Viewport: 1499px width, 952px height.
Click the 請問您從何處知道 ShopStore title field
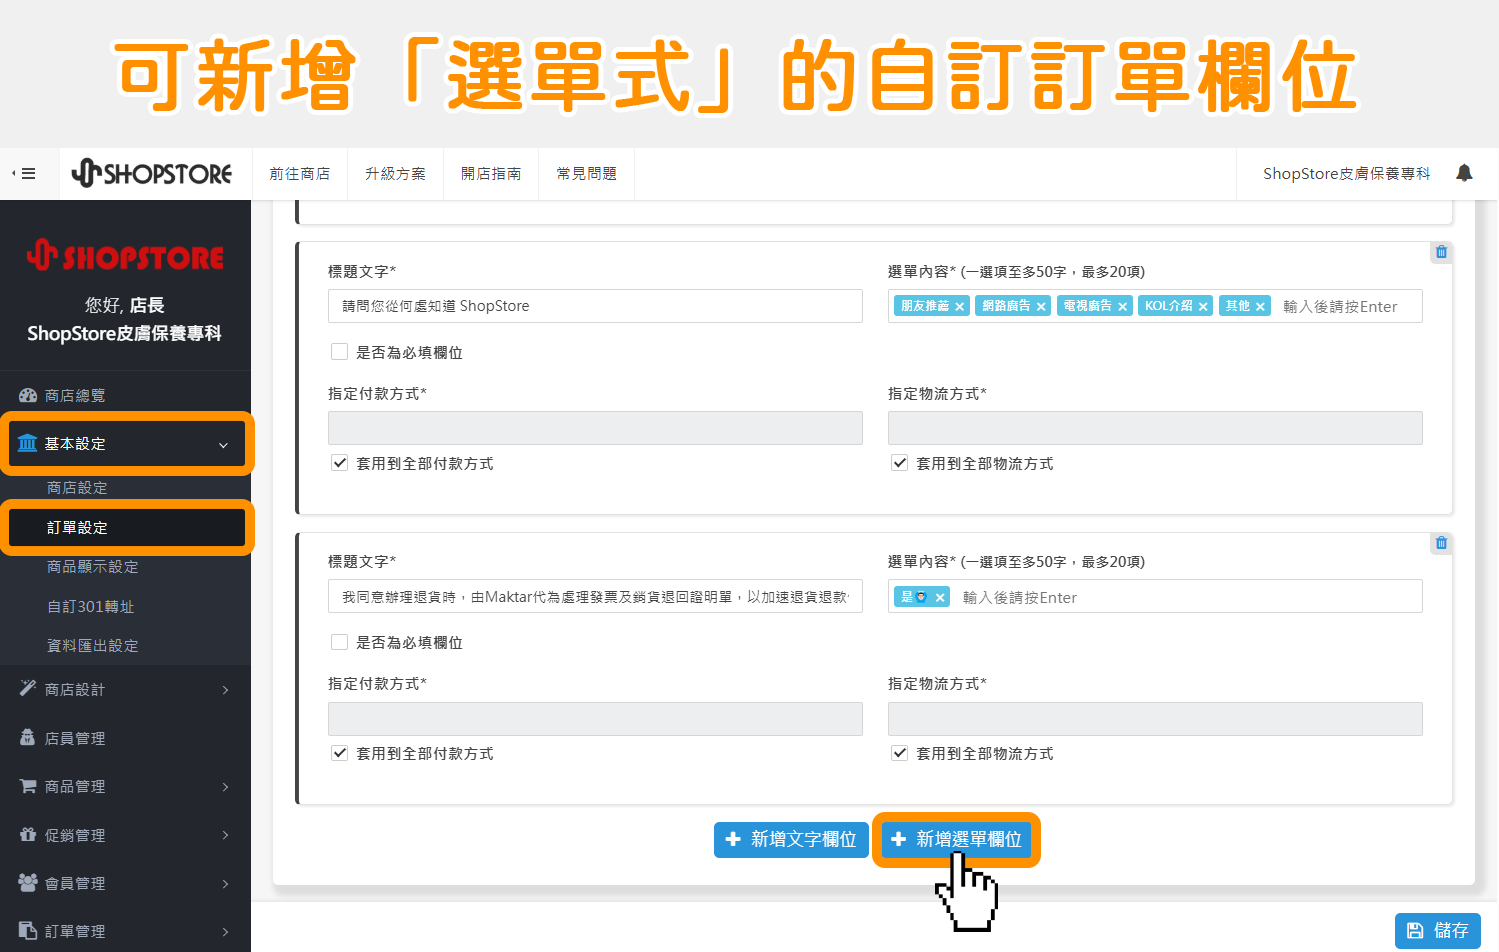click(x=595, y=306)
